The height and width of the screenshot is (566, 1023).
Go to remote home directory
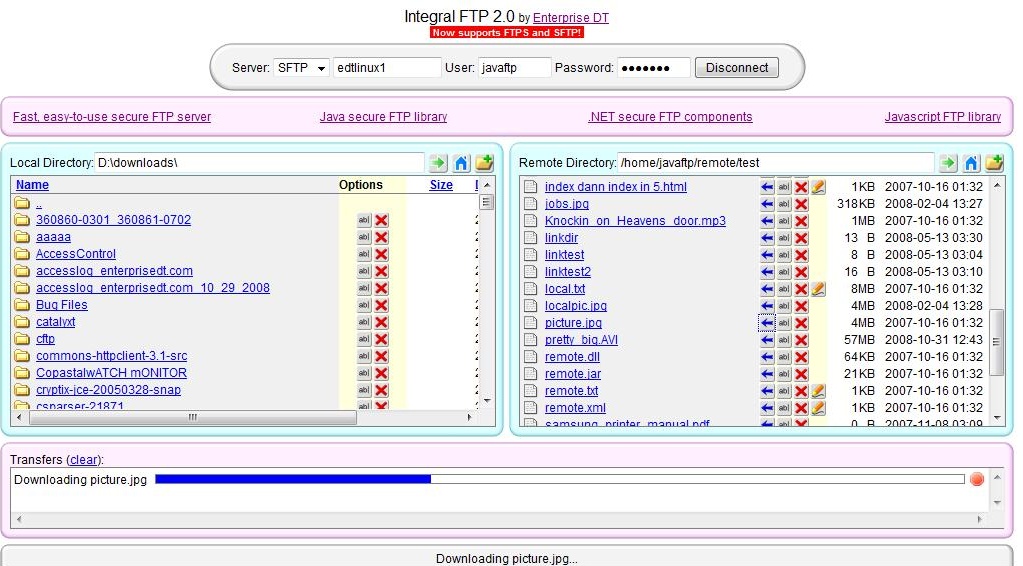pyautogui.click(x=971, y=162)
